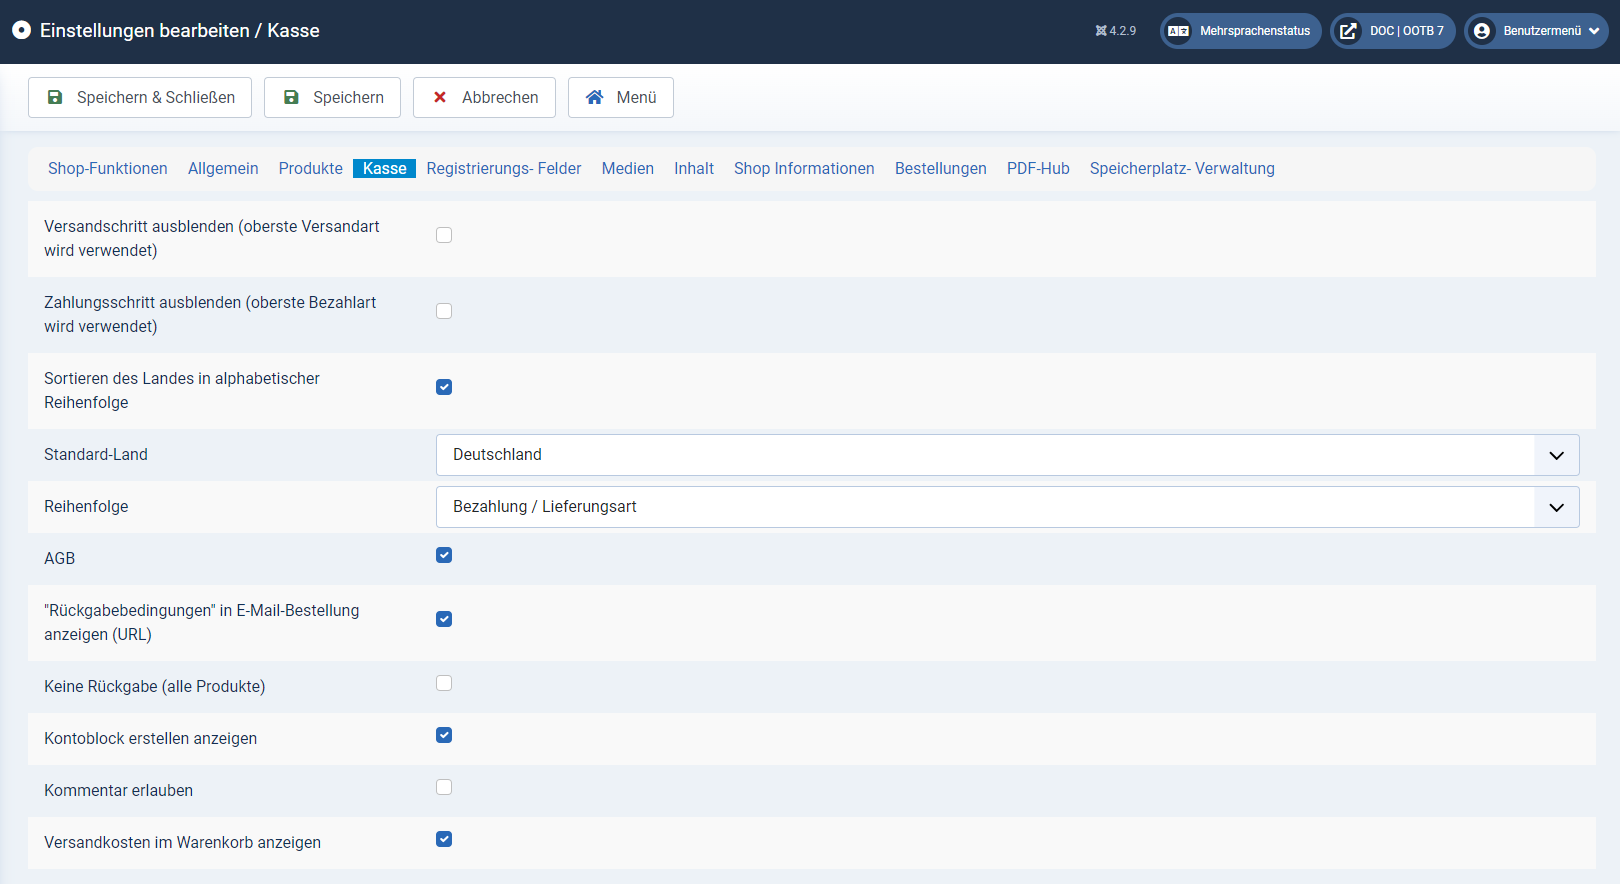The image size is (1620, 884).
Task: Enable Versandschritt ausblenden checkbox
Action: click(x=444, y=235)
